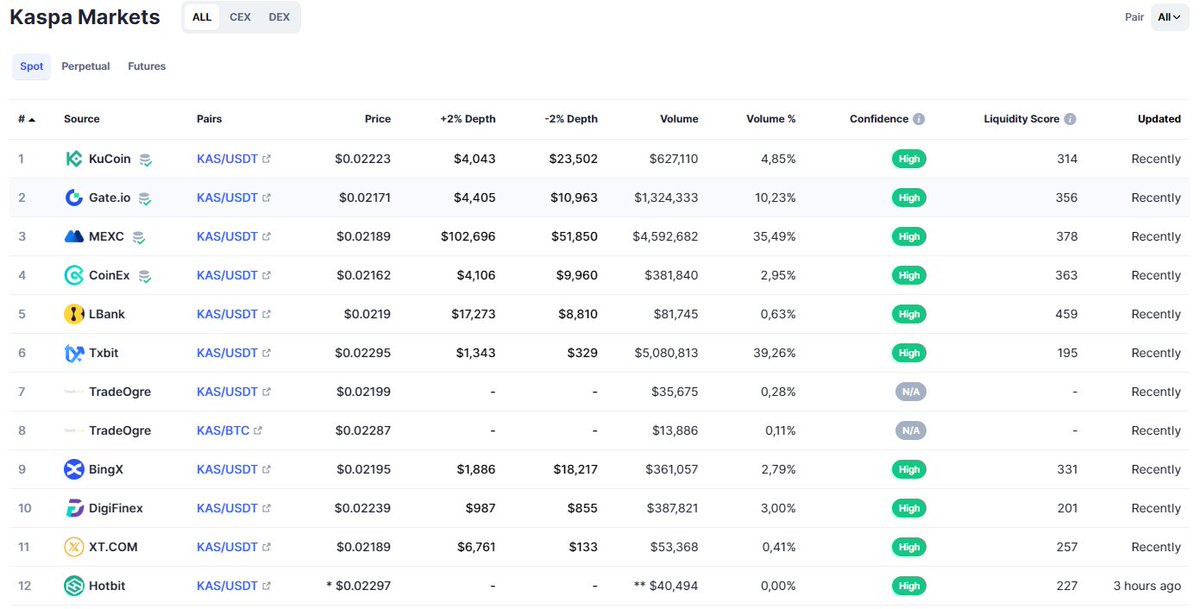Sort table by Confidence column header
Viewport: 1200px width, 609px height.
click(x=879, y=119)
